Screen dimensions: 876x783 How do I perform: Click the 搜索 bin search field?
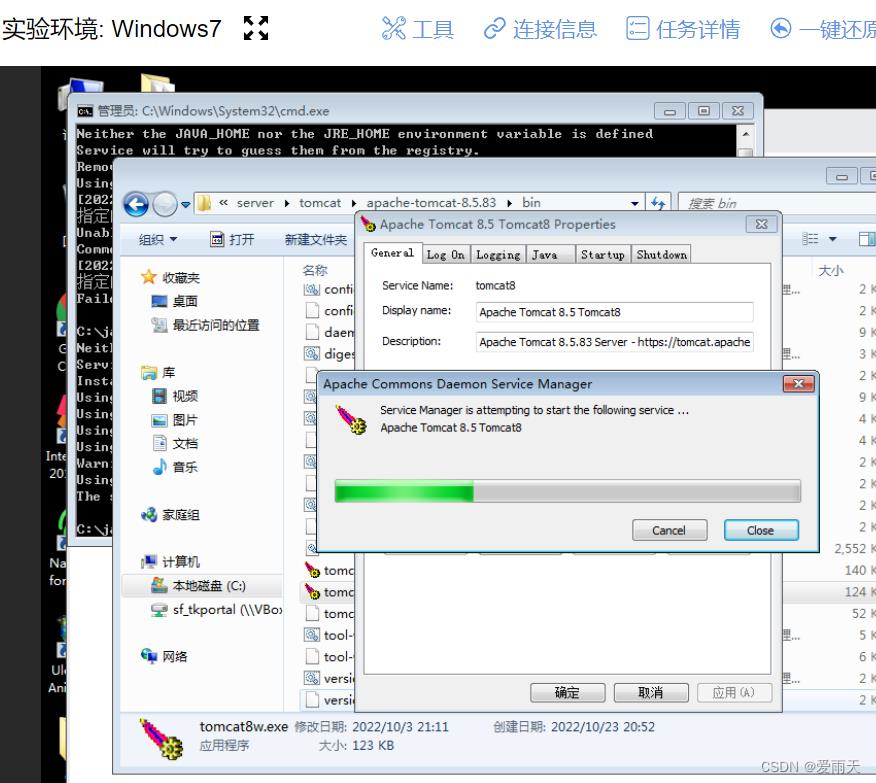pyautogui.click(x=777, y=203)
